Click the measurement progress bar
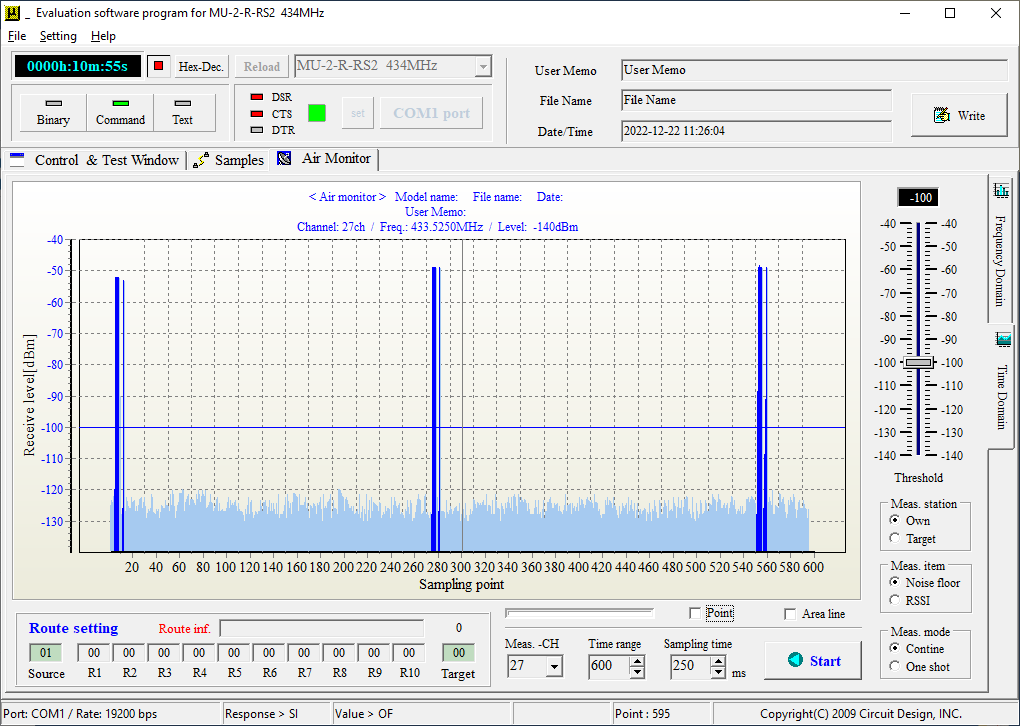1020x726 pixels. click(580, 613)
